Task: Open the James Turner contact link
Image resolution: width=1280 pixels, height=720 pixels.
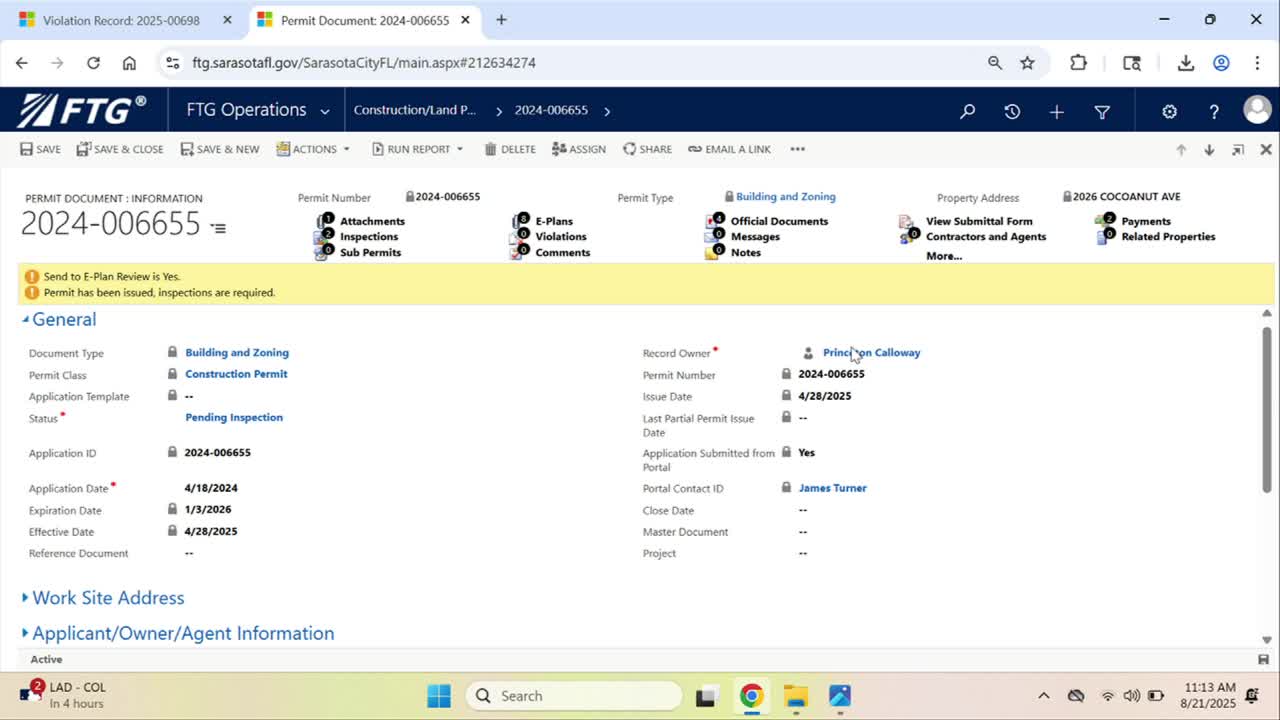Action: pyautogui.click(x=832, y=488)
